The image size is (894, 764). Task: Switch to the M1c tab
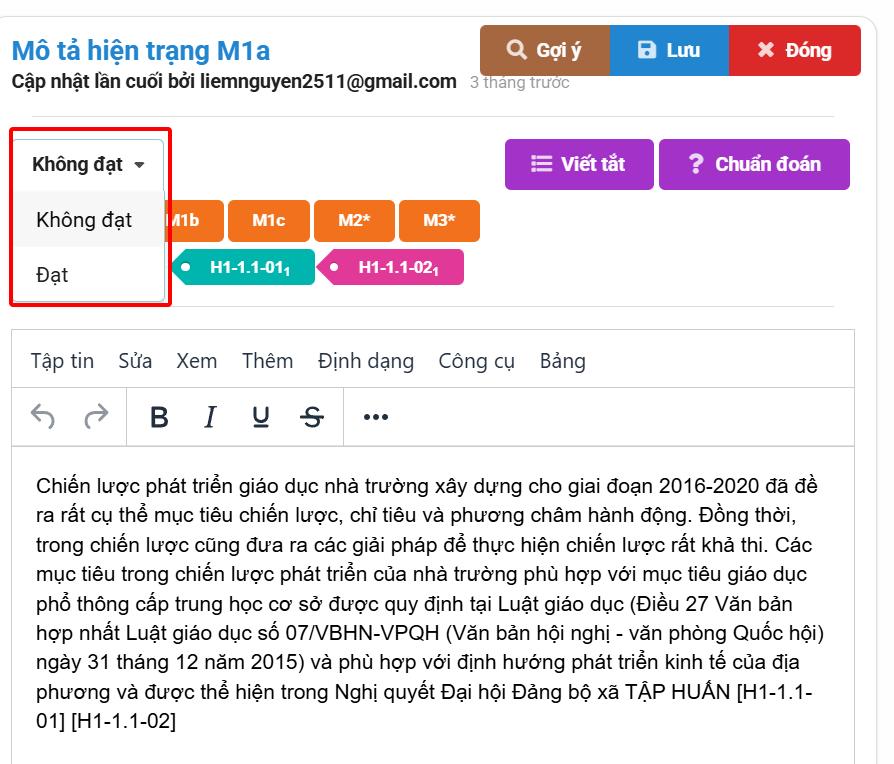268,221
